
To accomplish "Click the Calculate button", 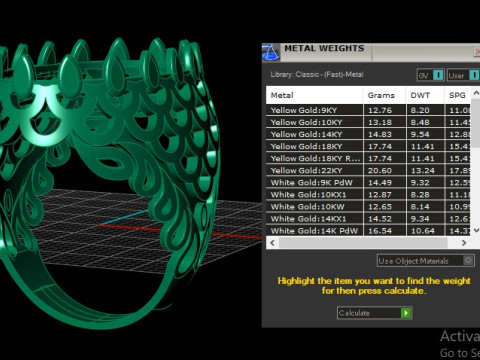I will (374, 313).
